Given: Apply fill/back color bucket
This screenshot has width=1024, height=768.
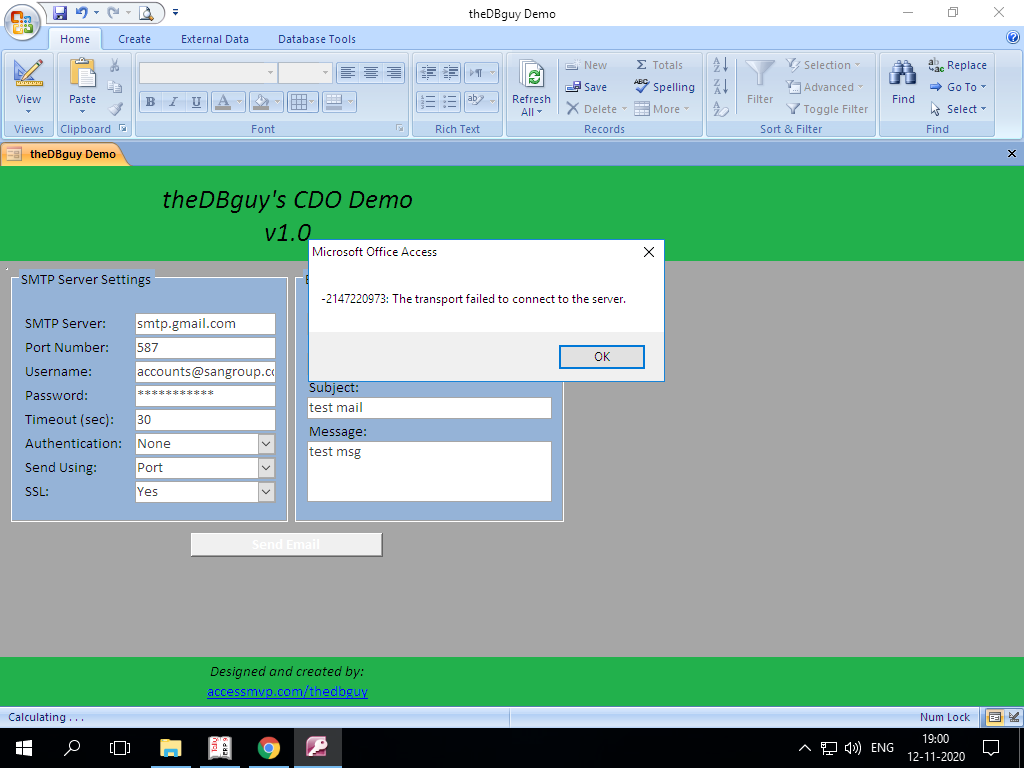Looking at the screenshot, I should tap(261, 102).
